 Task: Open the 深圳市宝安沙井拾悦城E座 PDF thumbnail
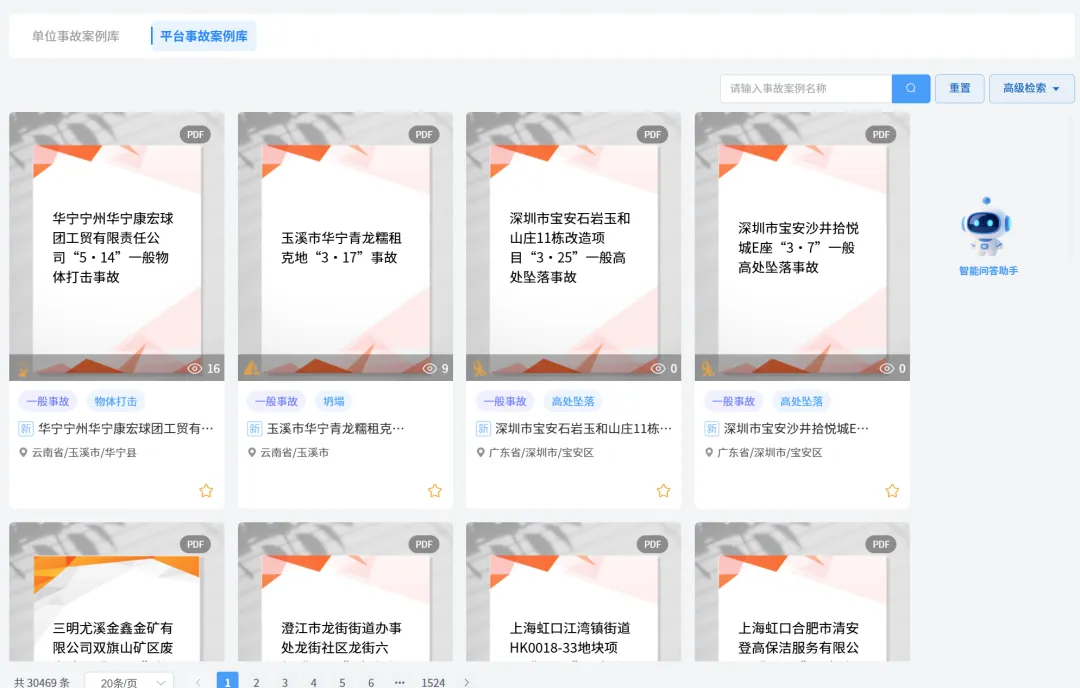pos(802,247)
